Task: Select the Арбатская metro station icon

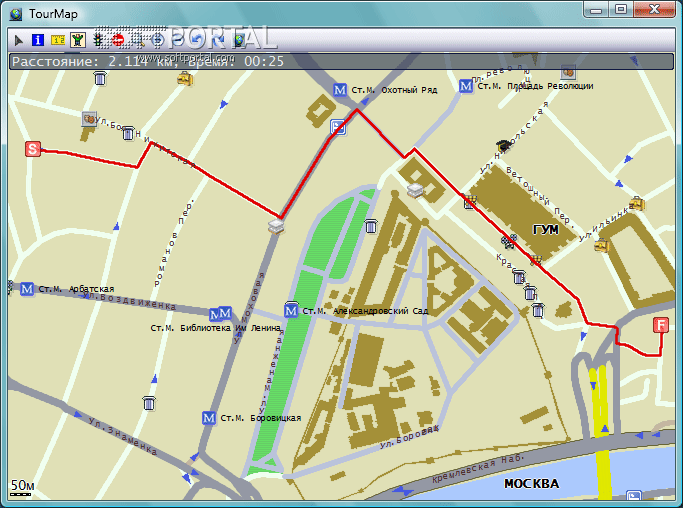Action: [27, 289]
